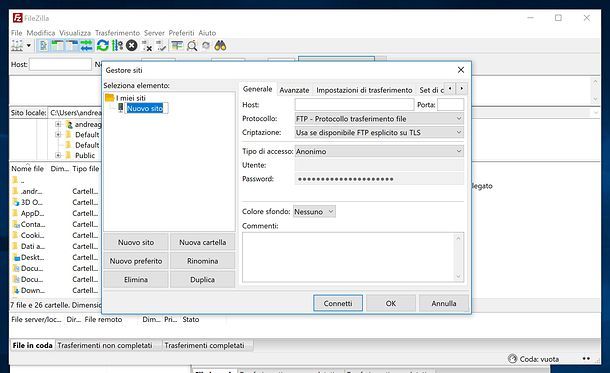Click the Nuova cartella button
610x373 pixels.
pos(202,242)
